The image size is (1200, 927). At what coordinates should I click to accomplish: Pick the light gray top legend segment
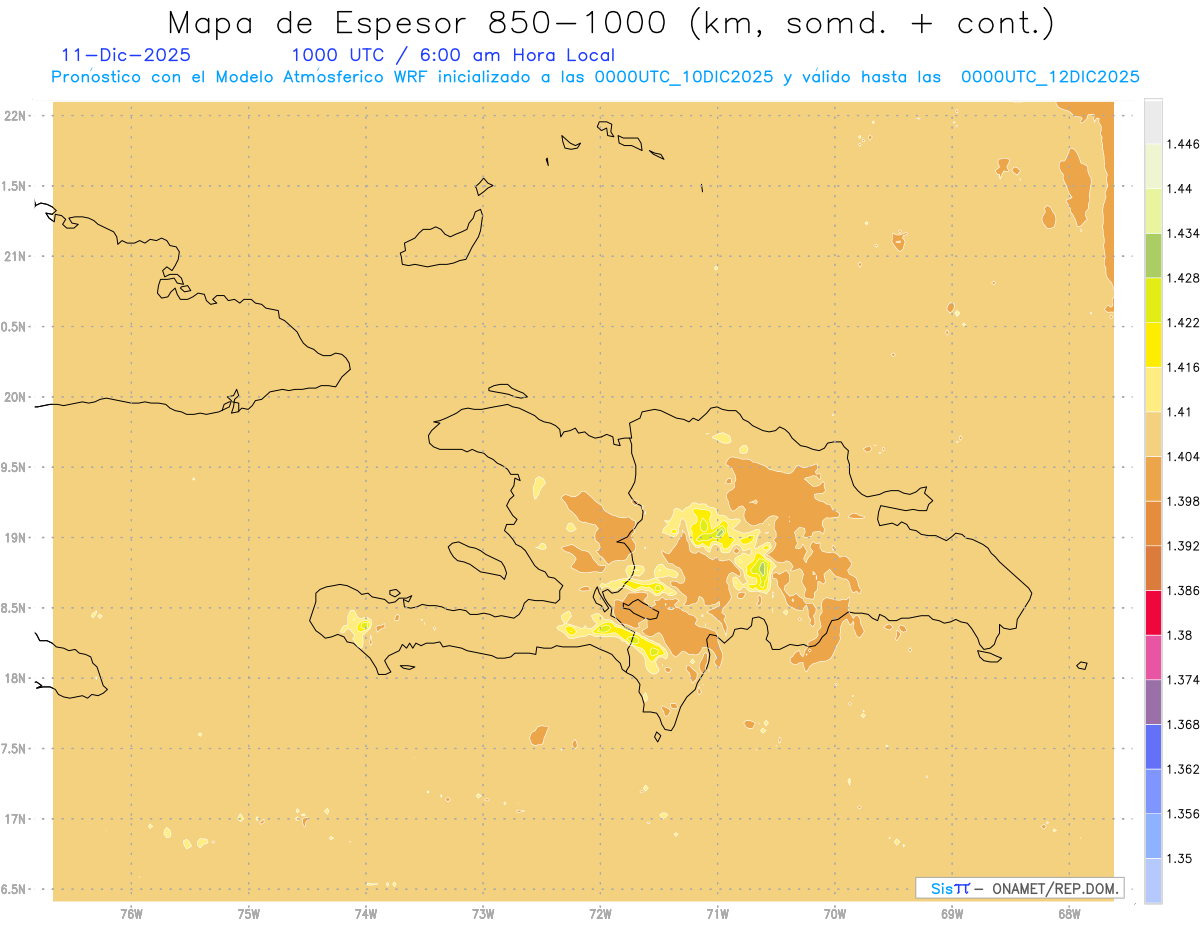coord(1153,121)
